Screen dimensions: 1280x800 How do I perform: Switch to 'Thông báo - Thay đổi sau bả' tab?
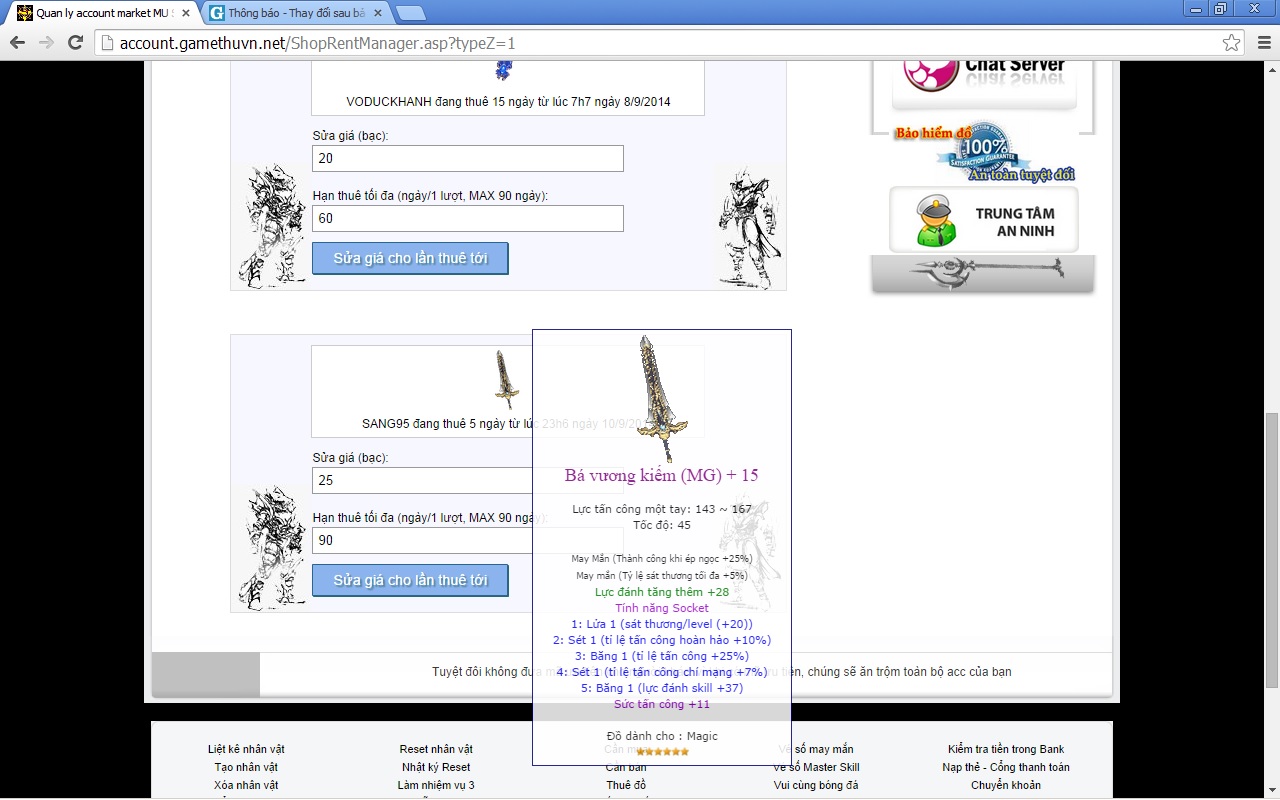point(295,13)
